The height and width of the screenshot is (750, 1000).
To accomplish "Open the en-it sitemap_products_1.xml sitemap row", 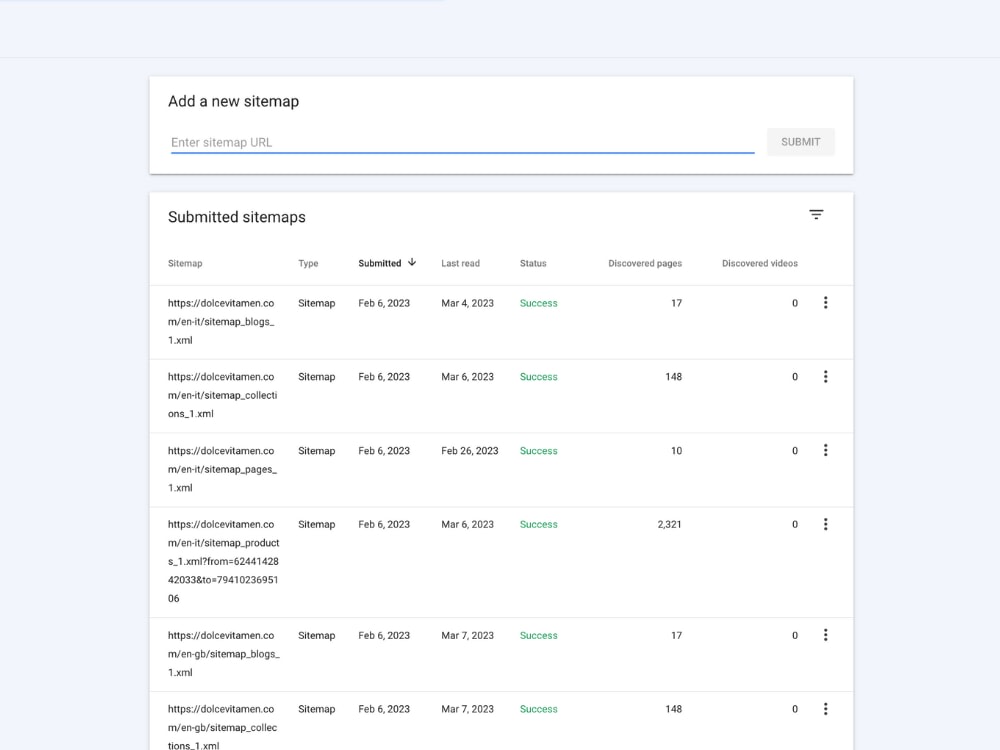I will click(501, 562).
